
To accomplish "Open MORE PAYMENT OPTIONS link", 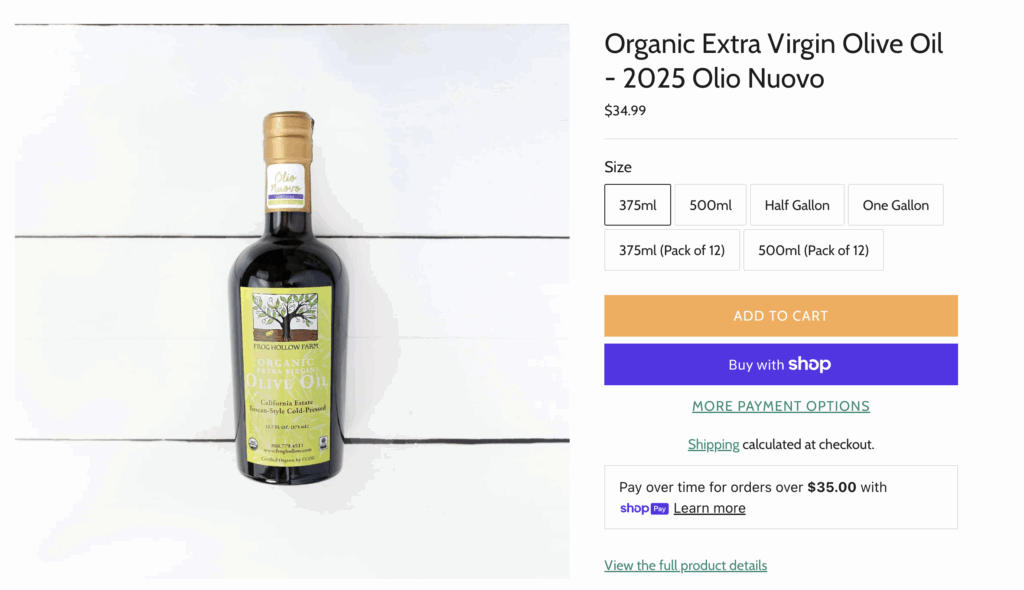I will tap(780, 406).
